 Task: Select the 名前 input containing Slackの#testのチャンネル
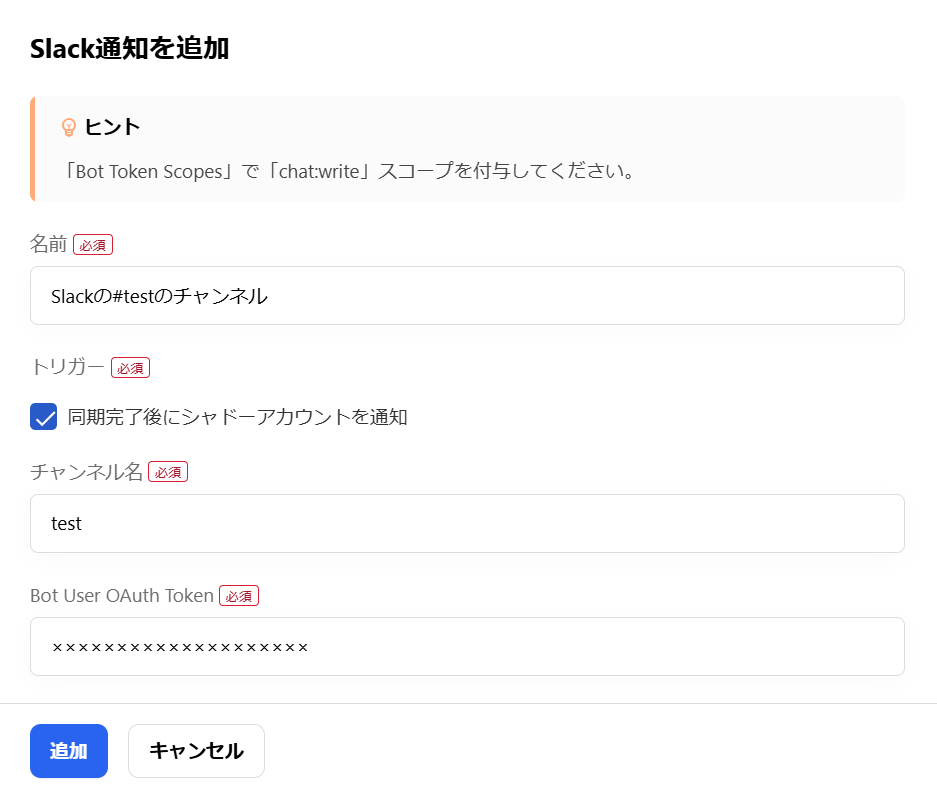click(x=466, y=295)
